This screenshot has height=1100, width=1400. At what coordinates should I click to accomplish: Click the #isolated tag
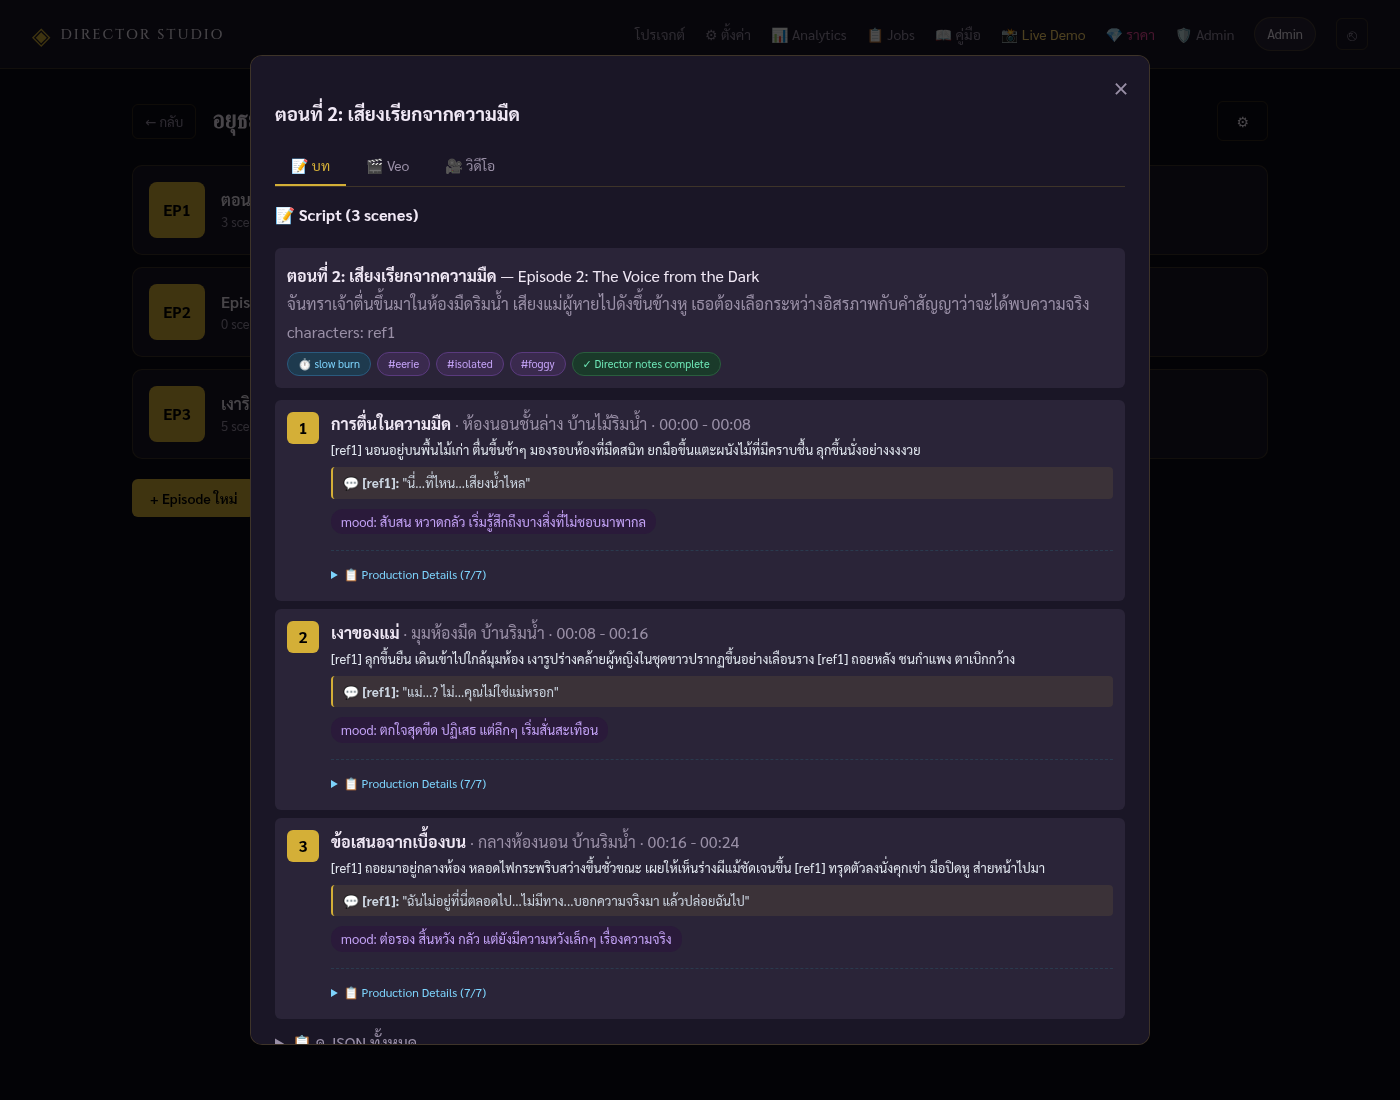[470, 364]
